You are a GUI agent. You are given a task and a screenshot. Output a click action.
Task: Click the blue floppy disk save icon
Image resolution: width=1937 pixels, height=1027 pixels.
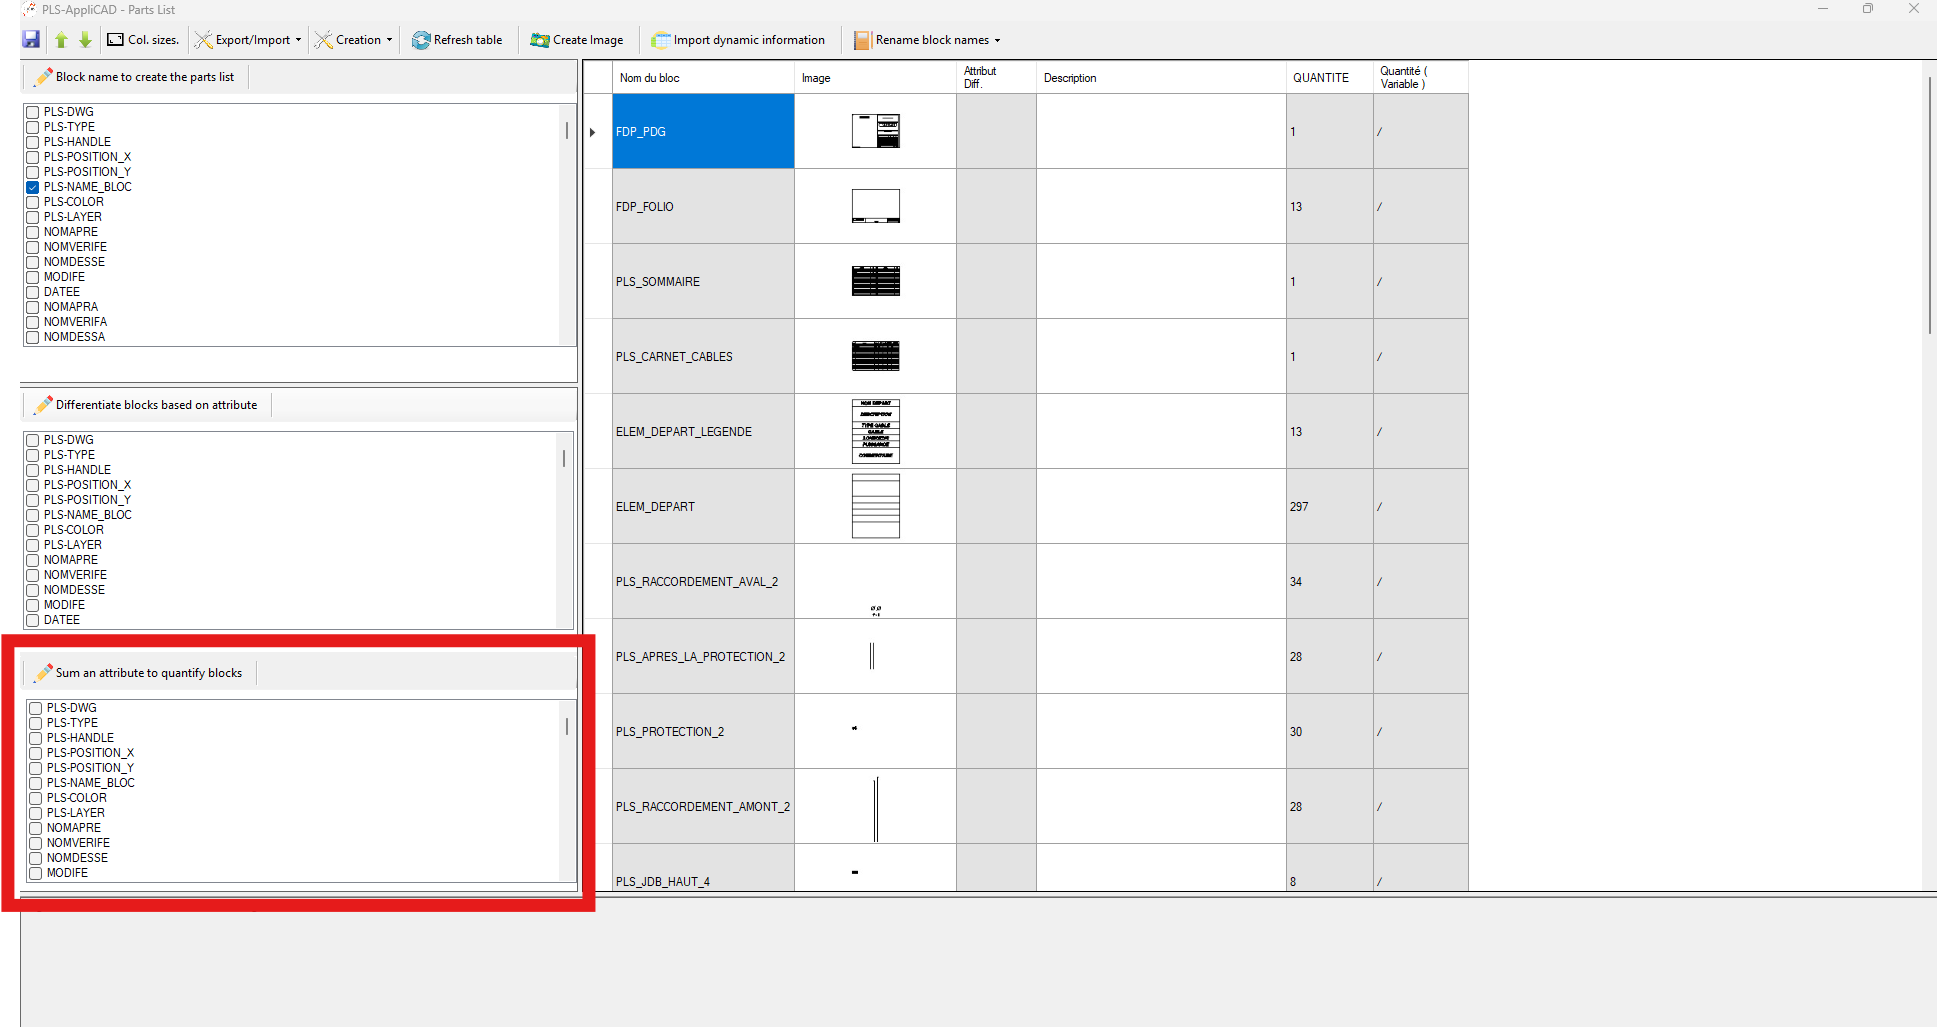tap(31, 40)
